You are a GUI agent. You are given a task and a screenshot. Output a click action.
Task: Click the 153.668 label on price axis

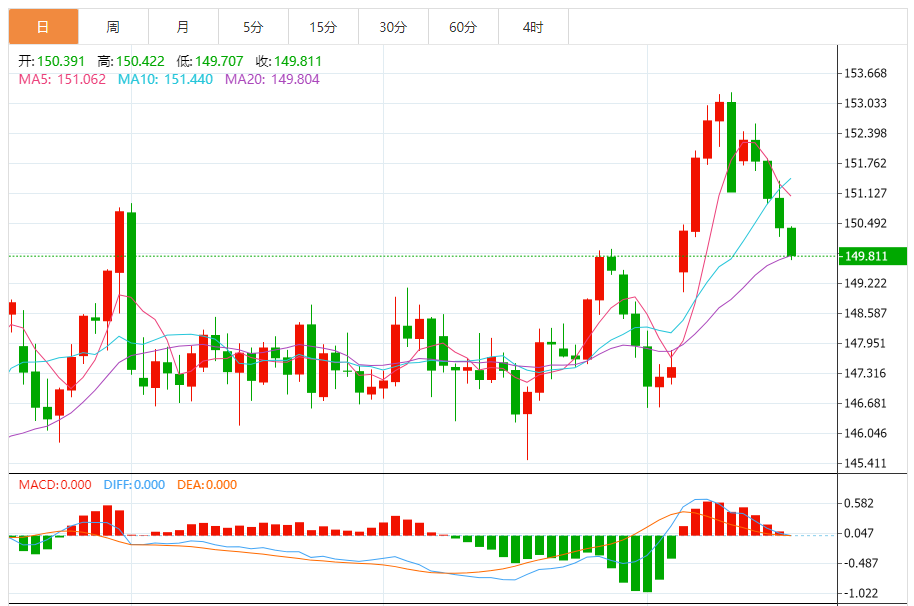pos(866,73)
